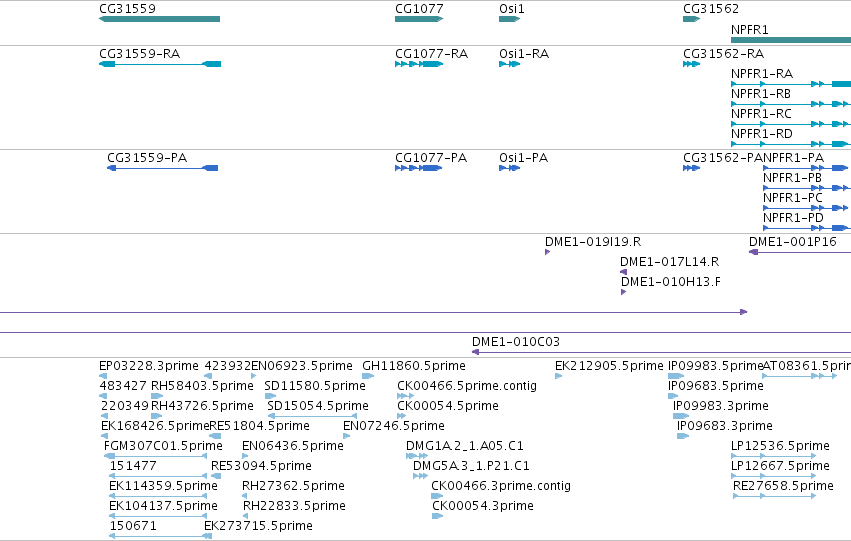The image size is (851, 541).
Task: Click the CG1077 gene label
Action: 419,9
